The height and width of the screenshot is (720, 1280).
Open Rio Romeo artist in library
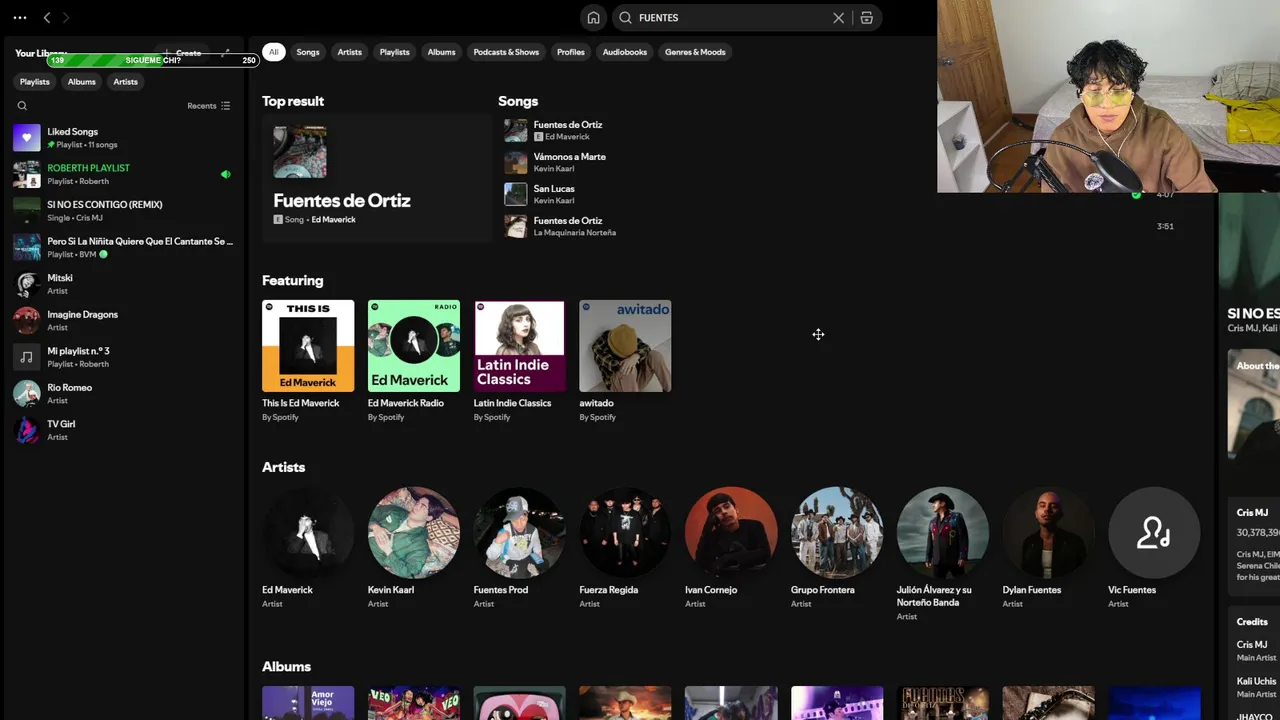tap(124, 393)
